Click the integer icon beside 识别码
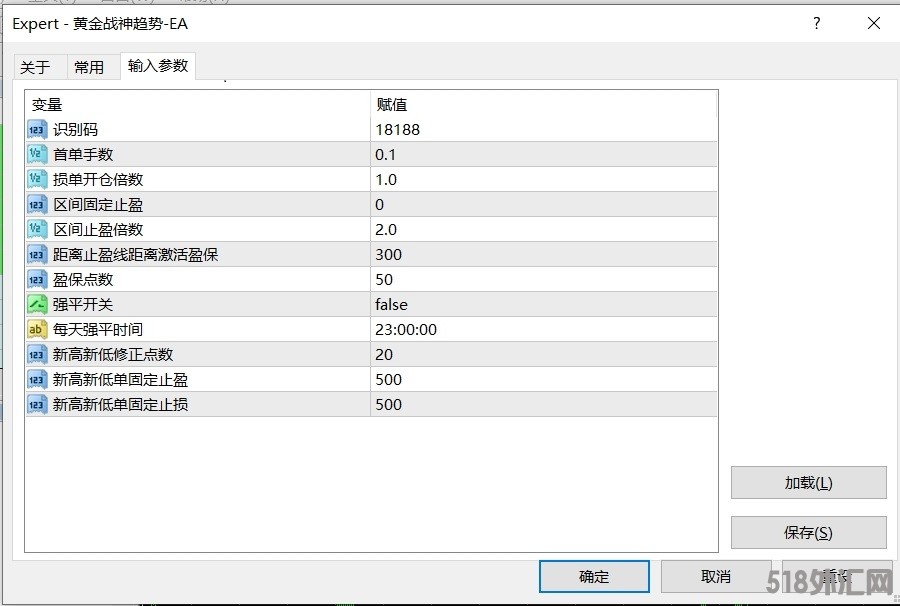 pyautogui.click(x=37, y=129)
